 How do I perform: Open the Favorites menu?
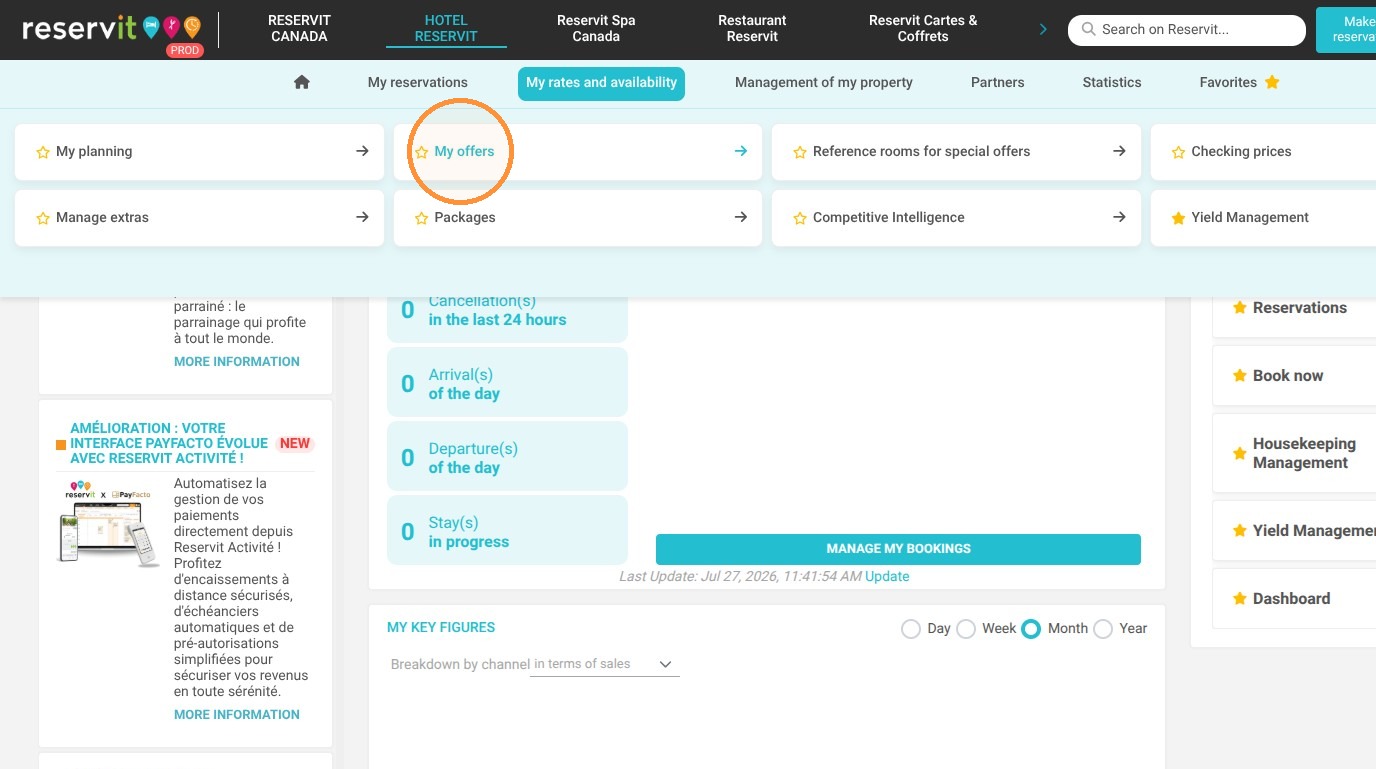[x=1240, y=82]
